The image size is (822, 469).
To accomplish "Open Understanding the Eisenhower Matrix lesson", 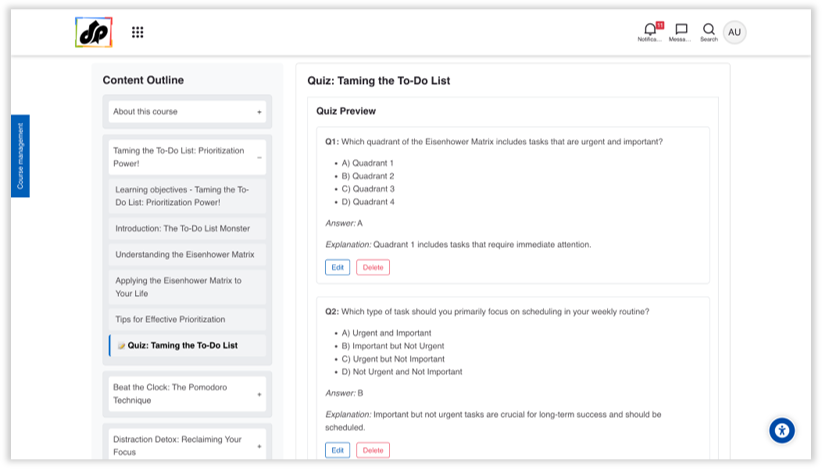I will pyautogui.click(x=187, y=255).
